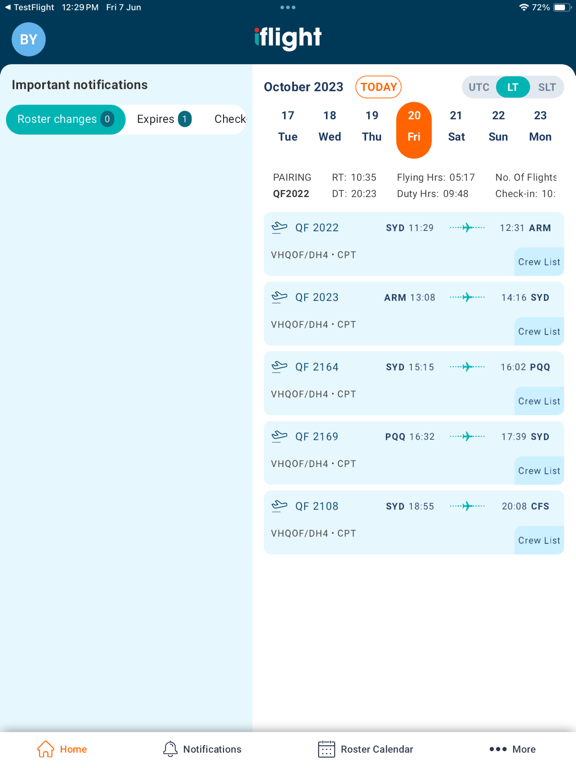Viewport: 576px width, 768px height.
Task: Tap the airplane icon beside QF 2108
Action: pos(279,505)
